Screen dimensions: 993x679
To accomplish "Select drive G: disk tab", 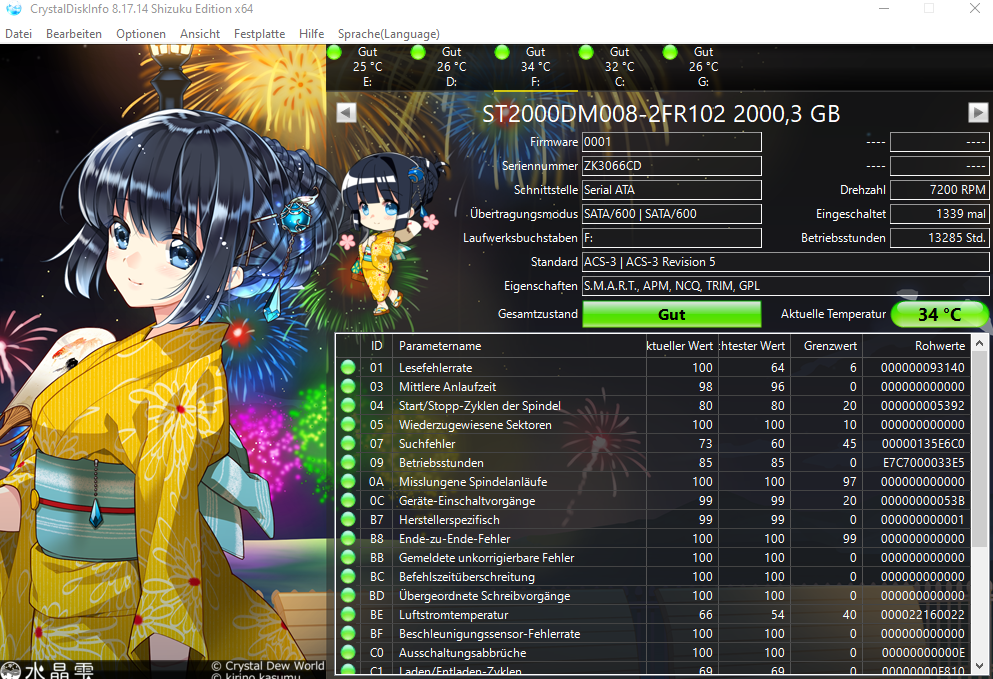I will (703, 67).
